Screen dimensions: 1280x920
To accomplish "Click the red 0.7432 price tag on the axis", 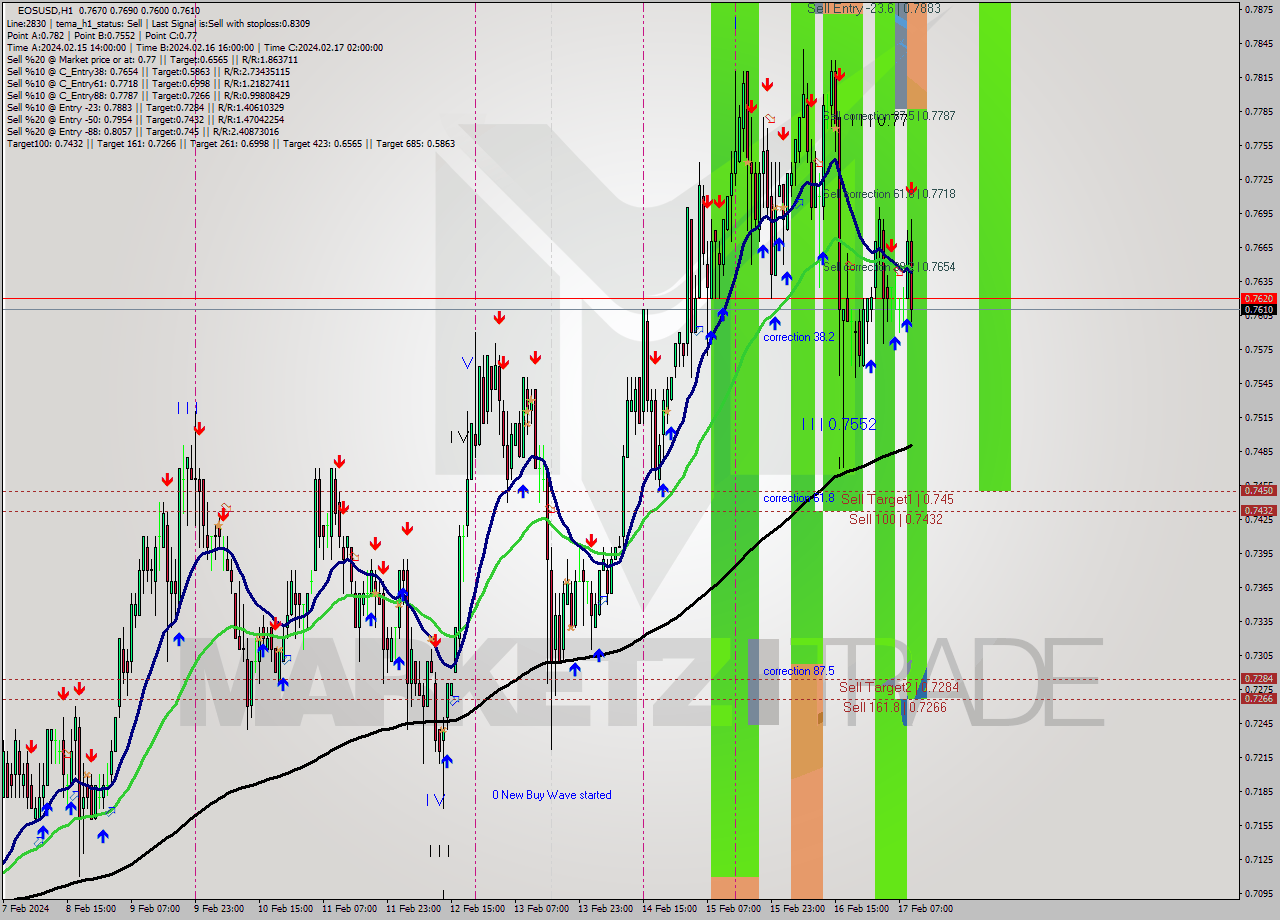I will coord(1258,510).
